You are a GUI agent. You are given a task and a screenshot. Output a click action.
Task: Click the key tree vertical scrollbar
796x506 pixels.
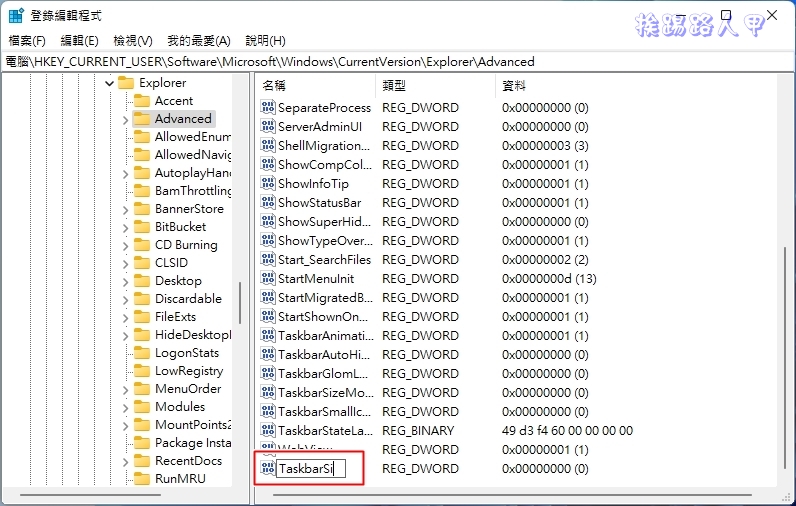(x=240, y=303)
